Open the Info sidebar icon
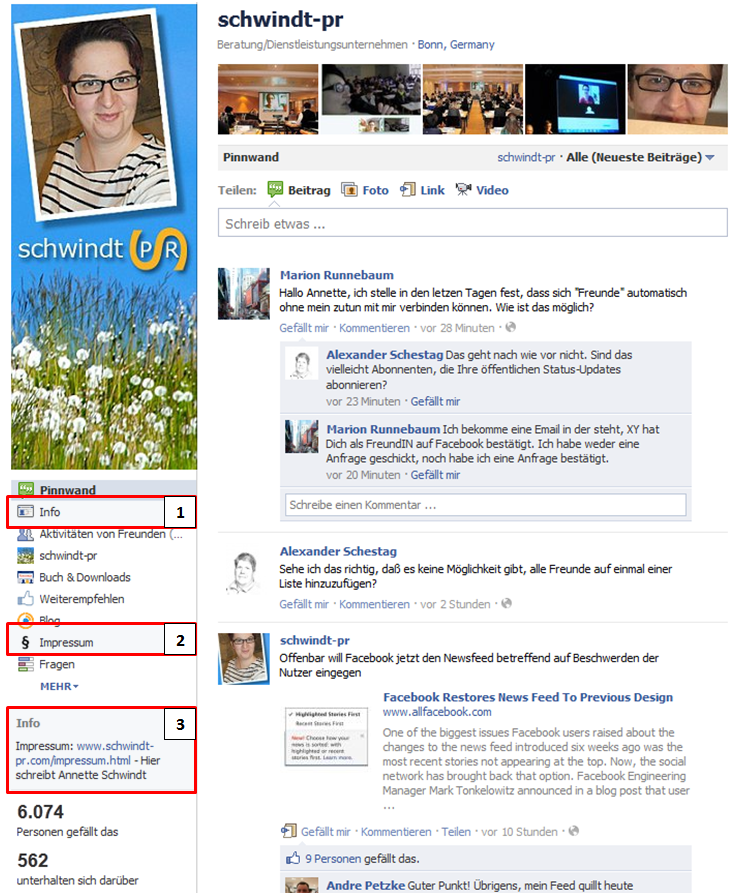Image resolution: width=729 pixels, height=893 pixels. point(26,511)
